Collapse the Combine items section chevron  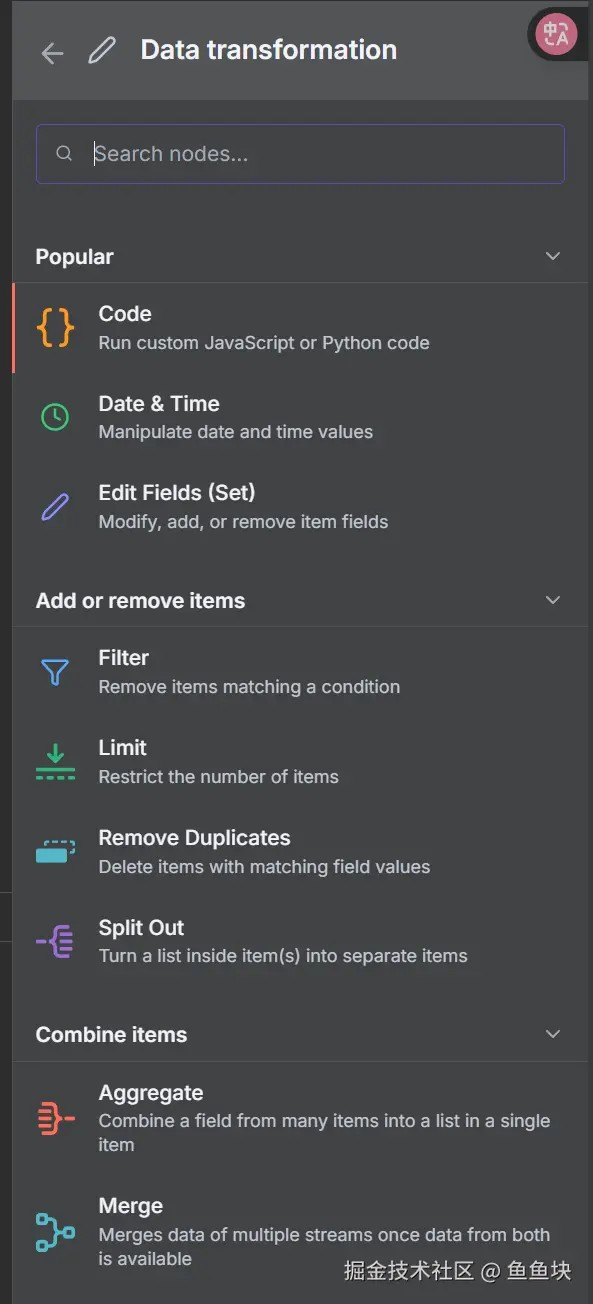(553, 1034)
